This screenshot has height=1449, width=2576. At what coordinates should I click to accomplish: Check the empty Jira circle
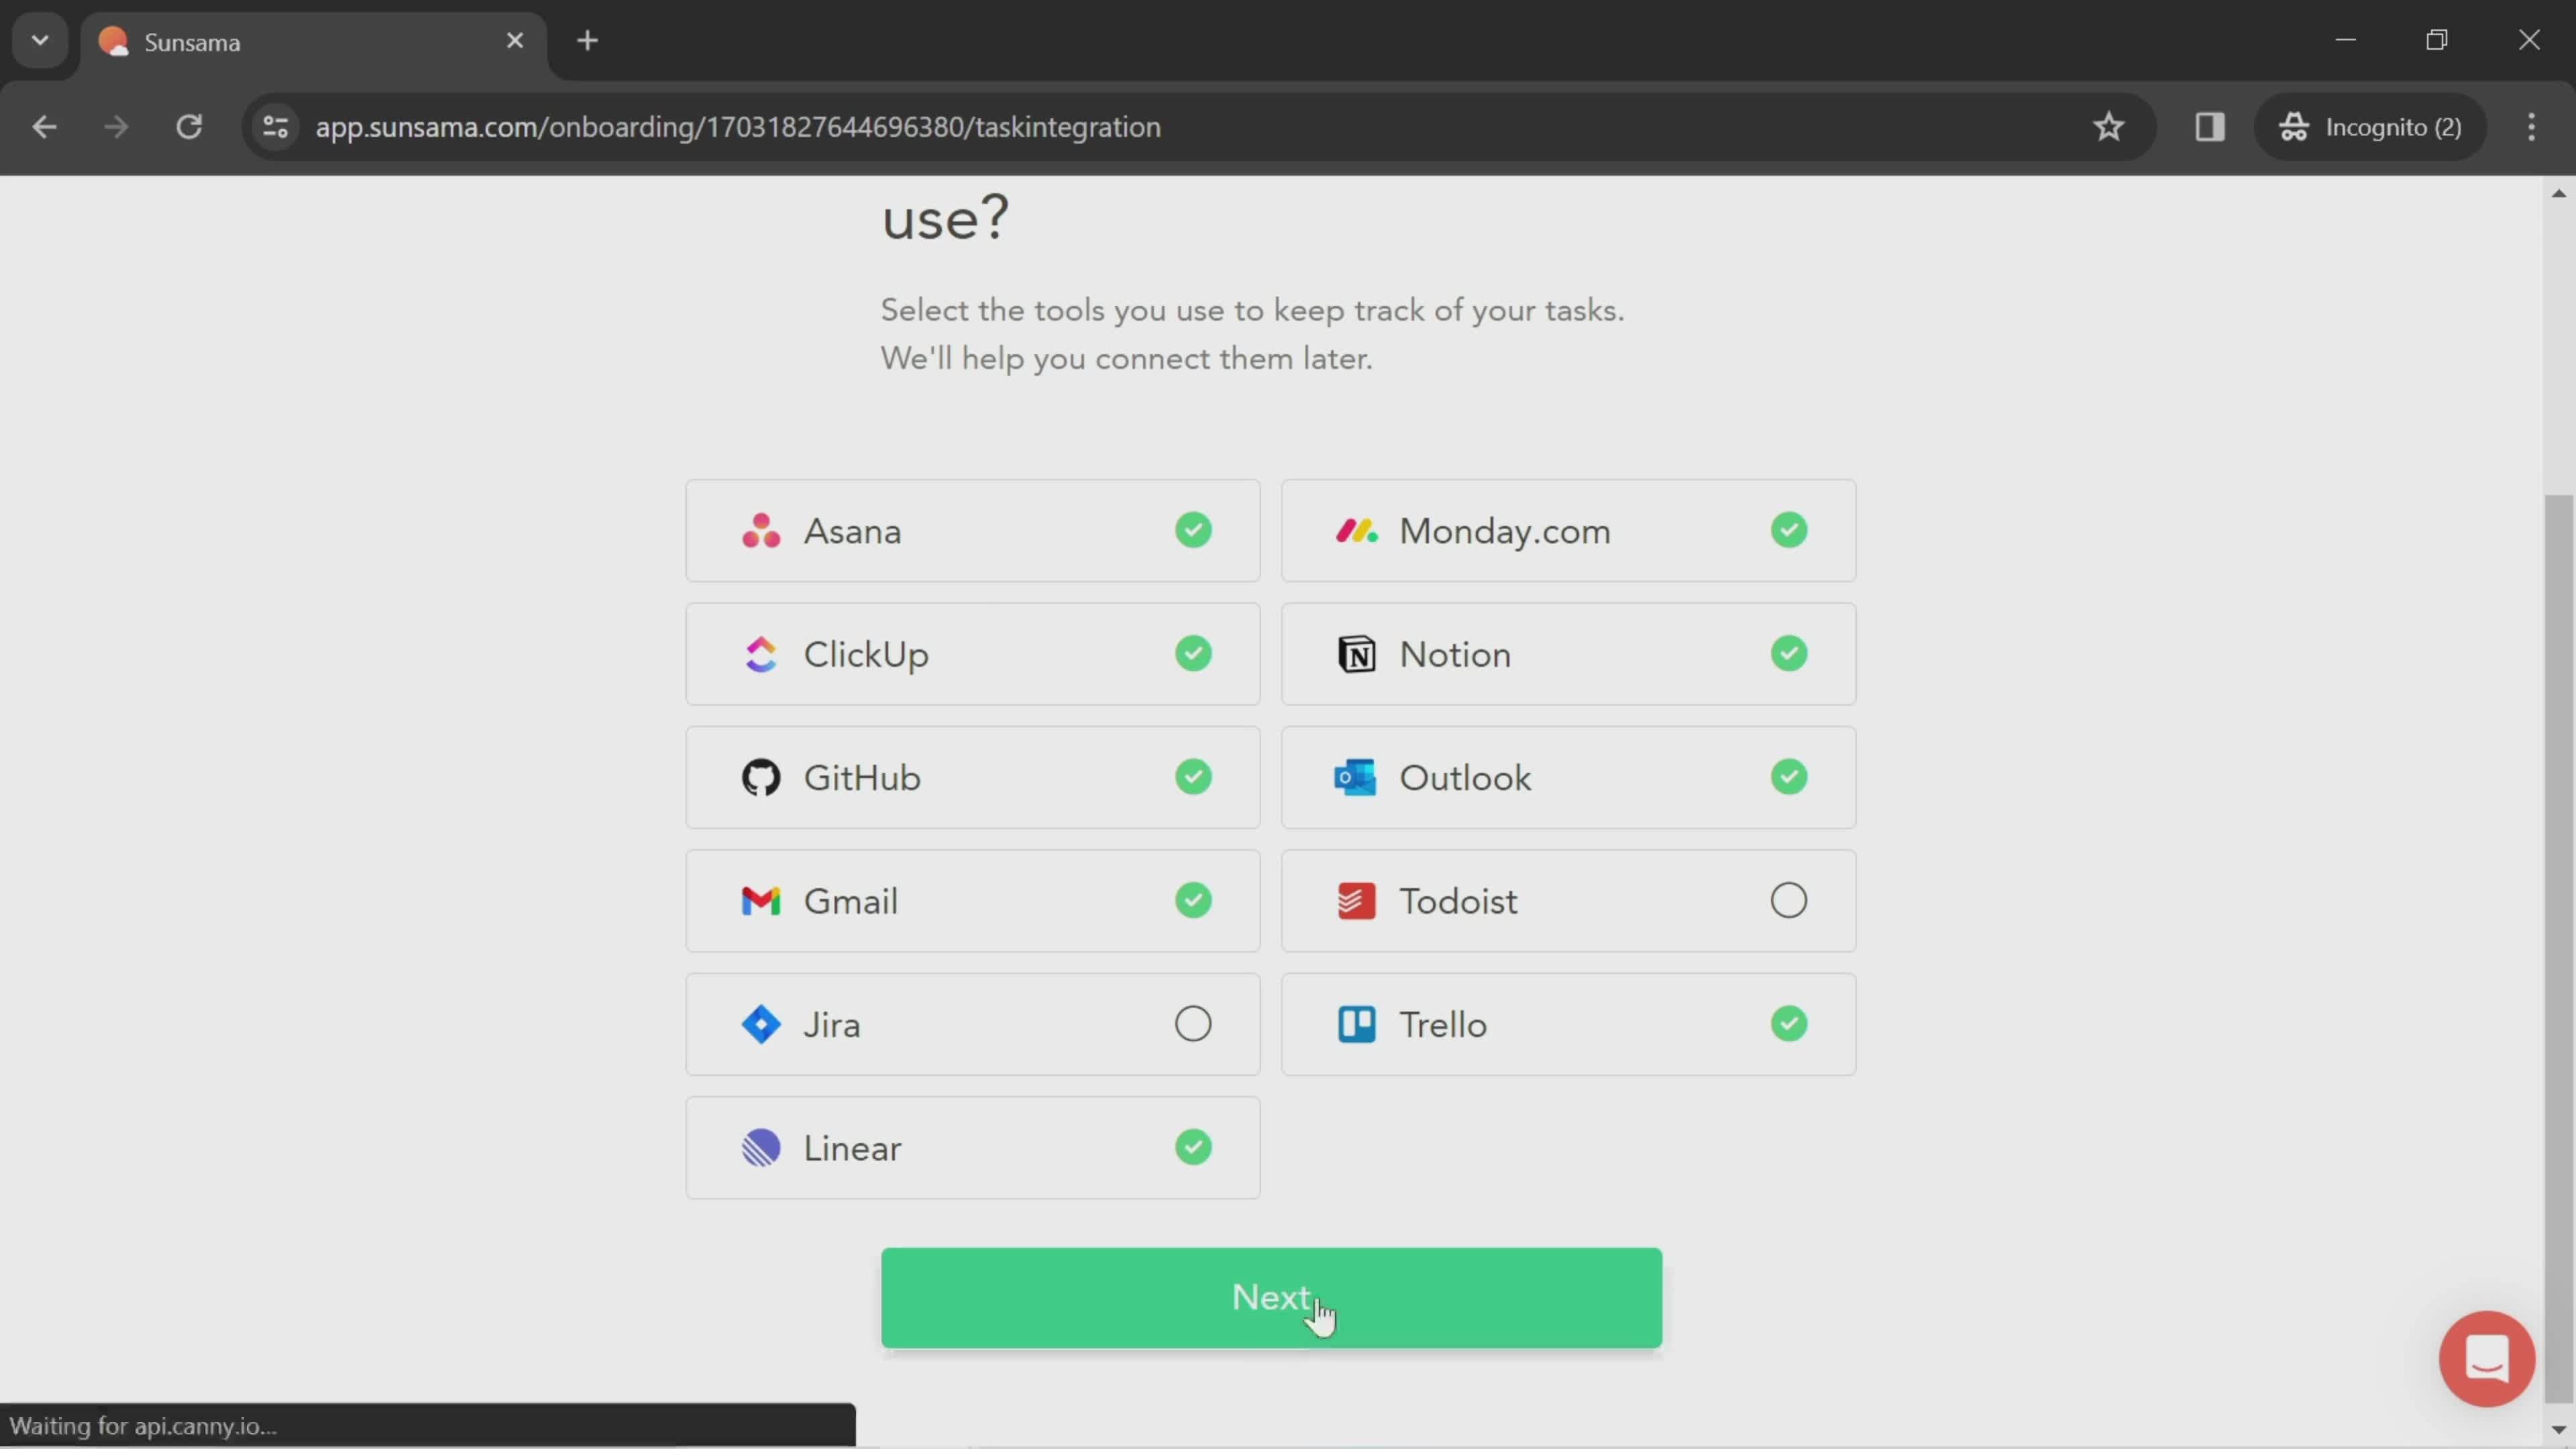[x=1193, y=1024]
